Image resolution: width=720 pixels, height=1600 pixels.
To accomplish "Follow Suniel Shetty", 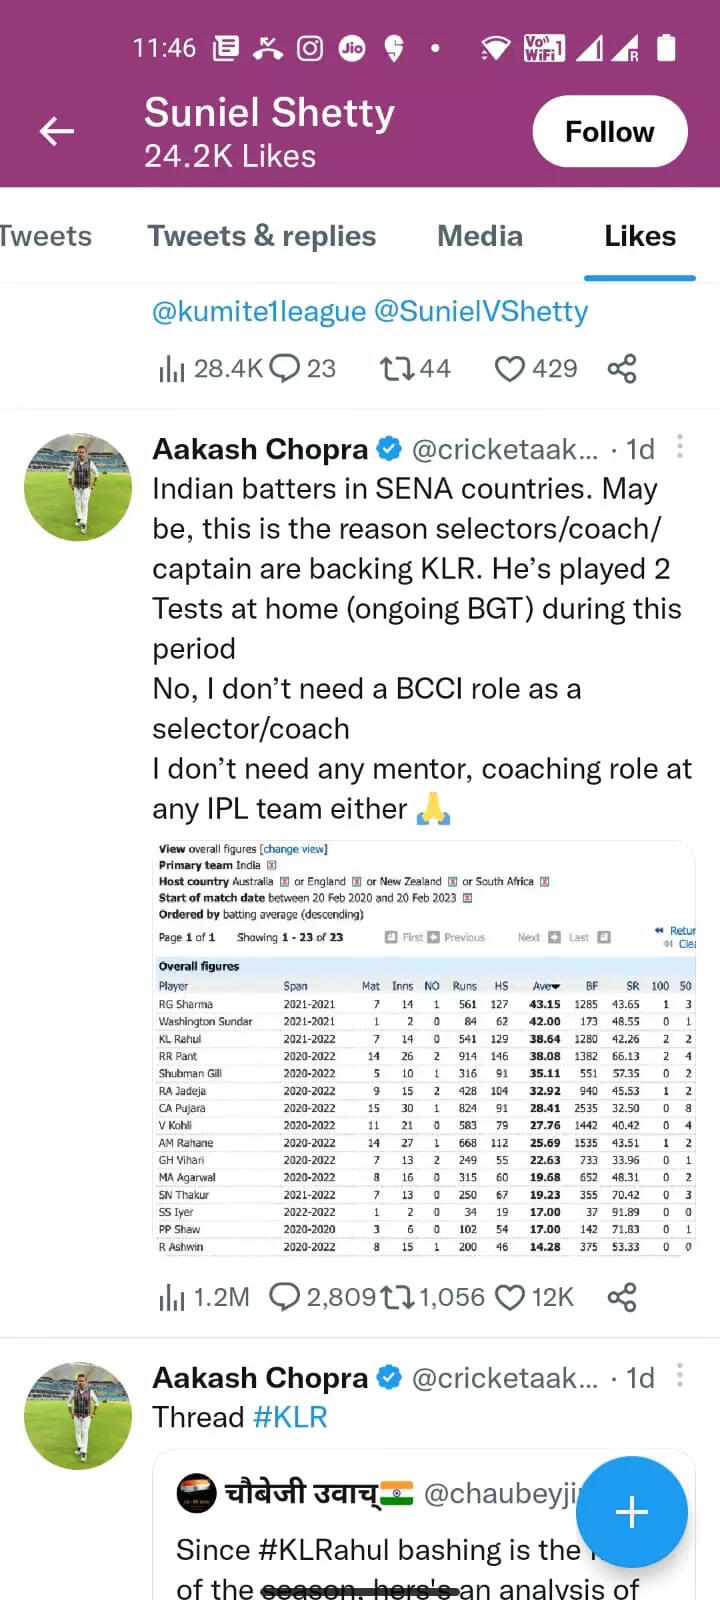I will 609,130.
